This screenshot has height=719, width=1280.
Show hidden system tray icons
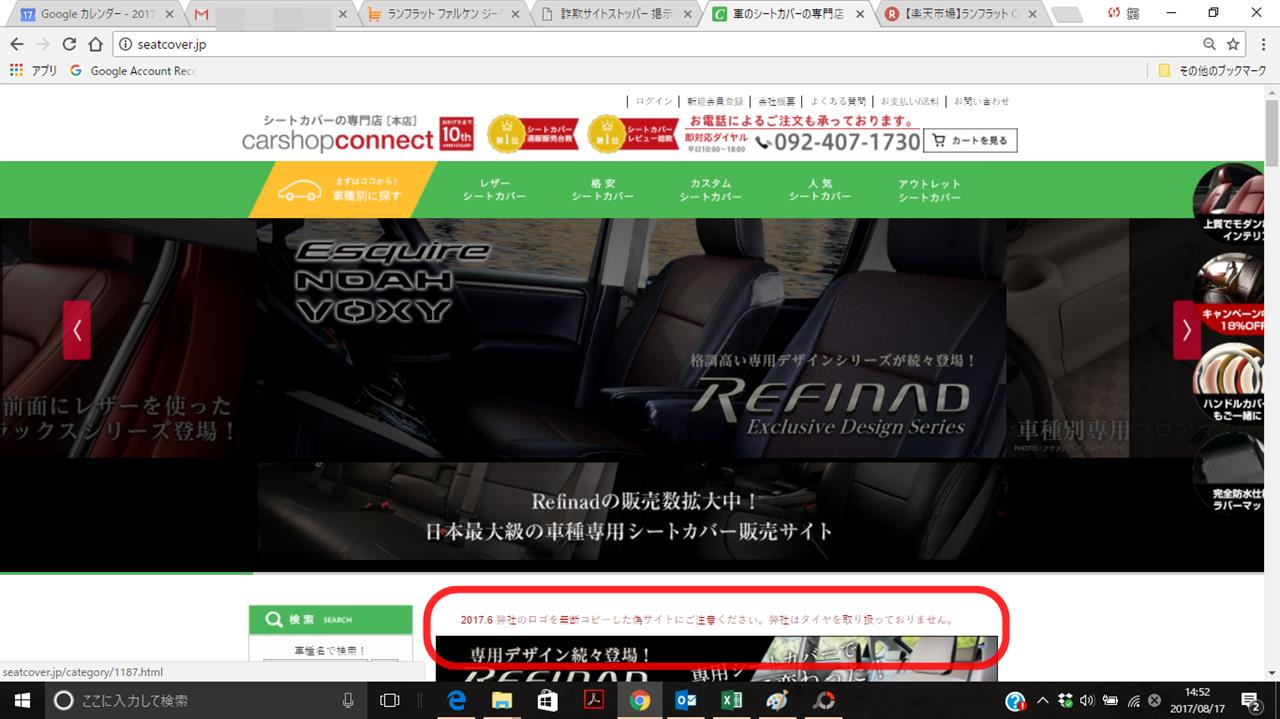(x=1043, y=700)
